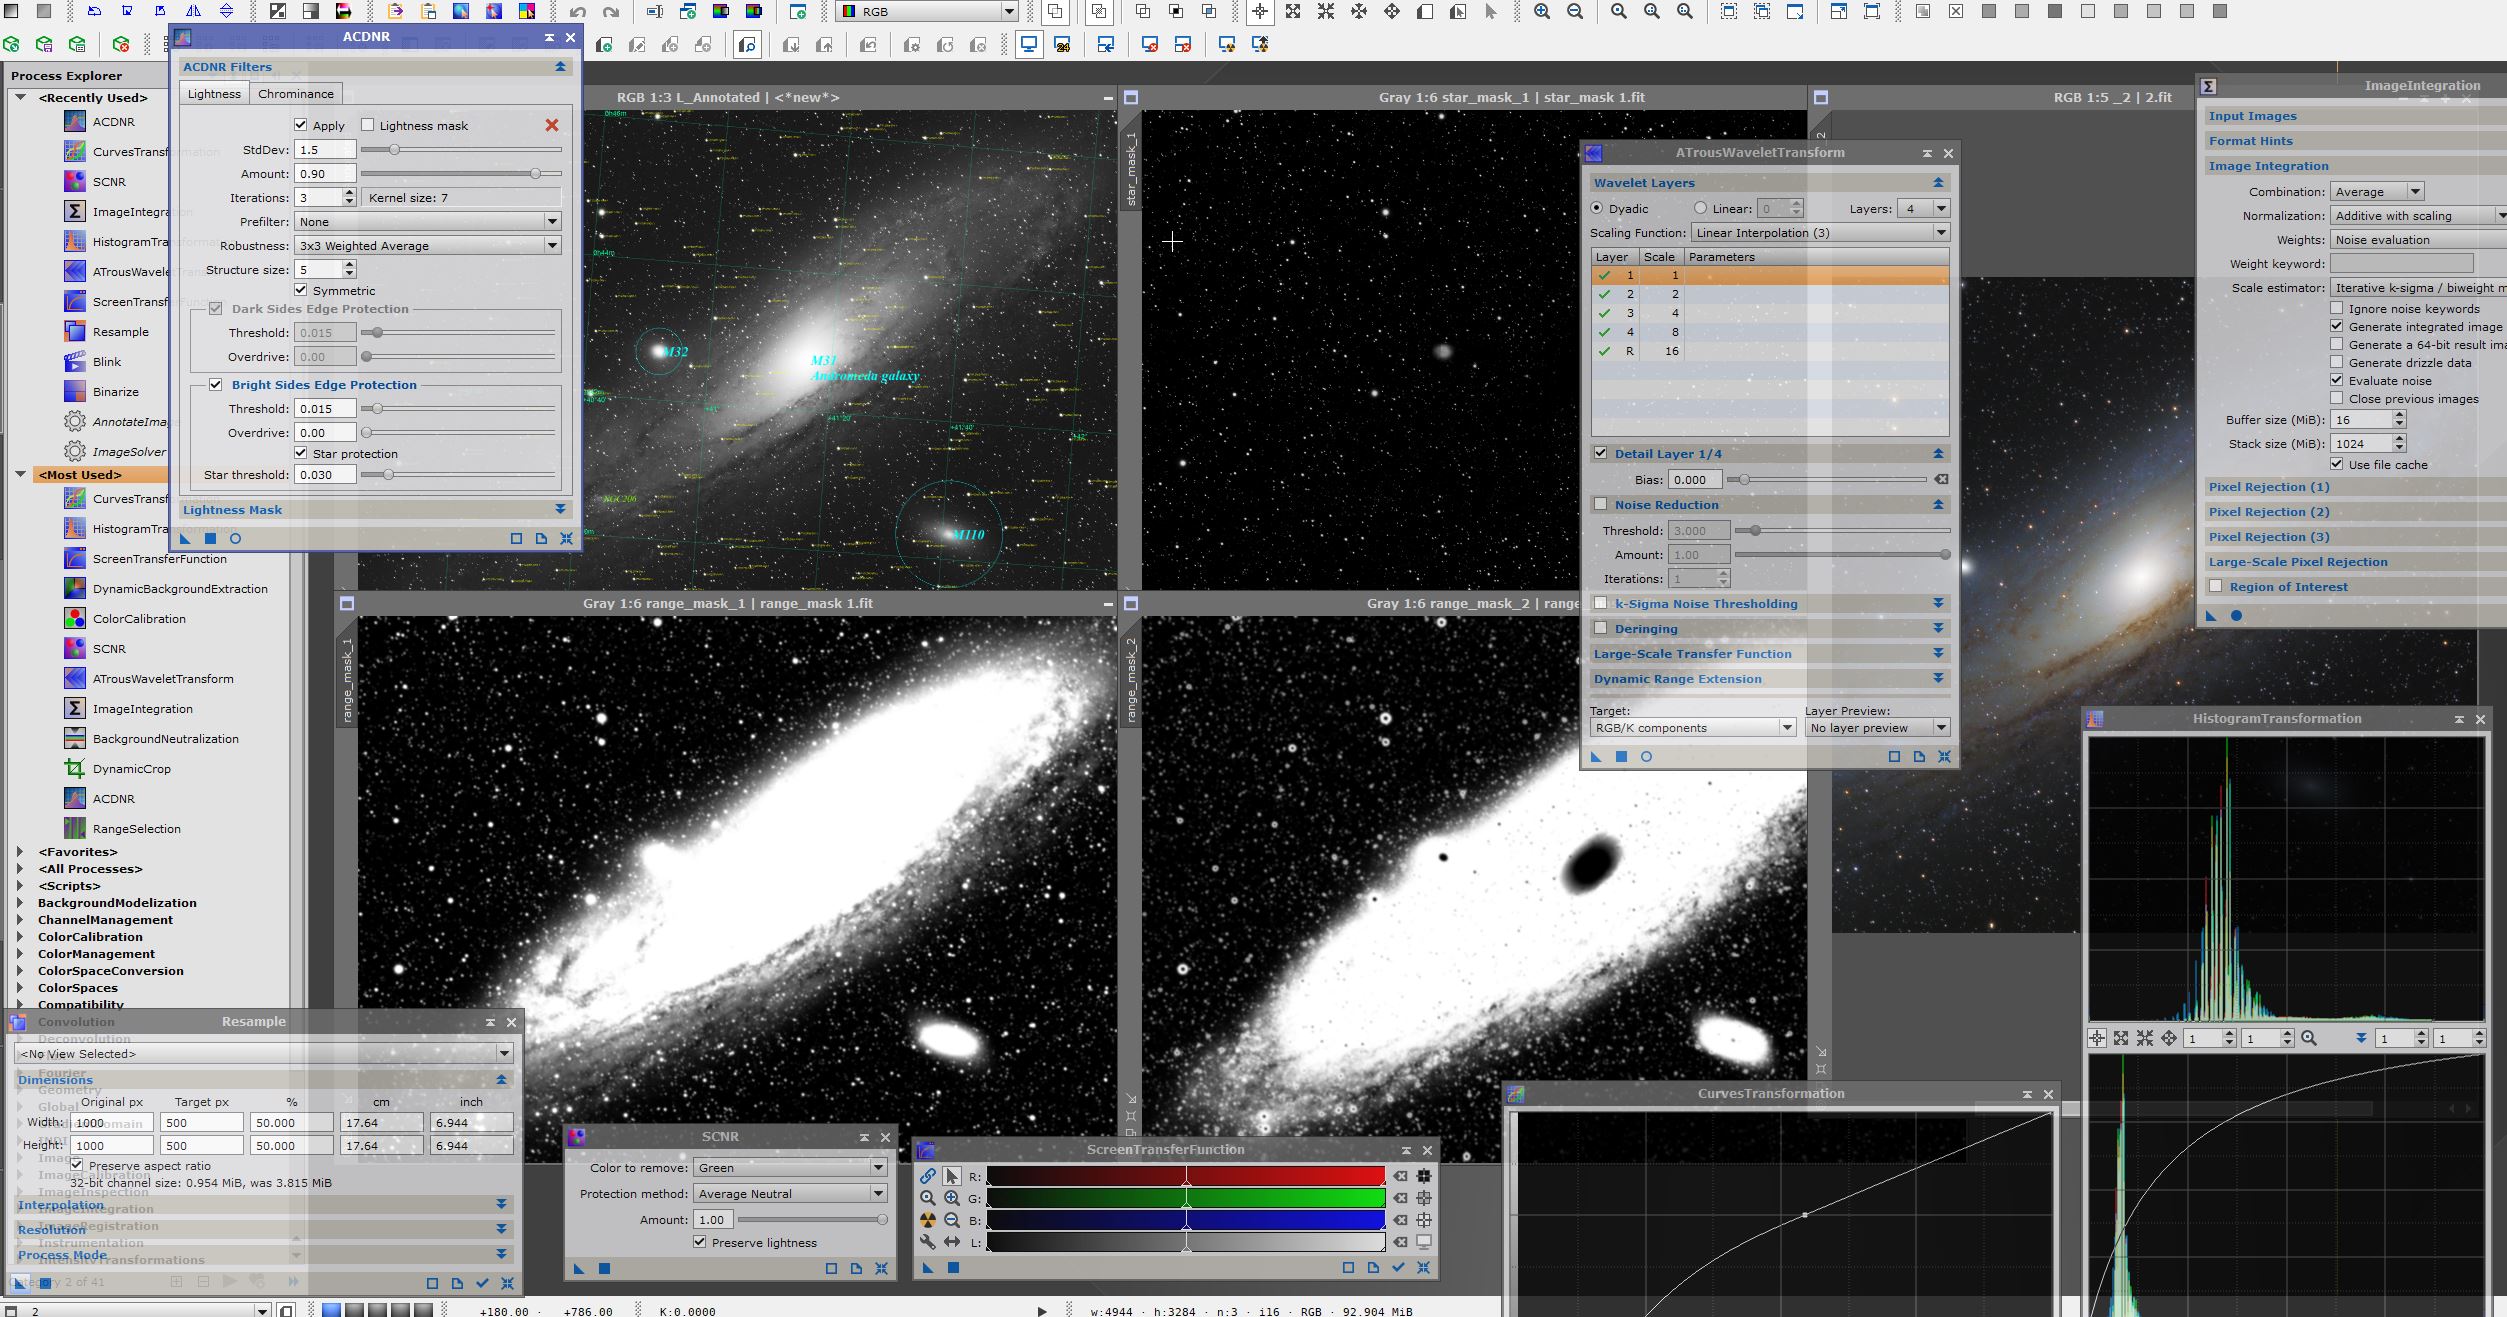Select the ColorManagement category in Process Explorer
Image resolution: width=2507 pixels, height=1317 pixels.
[x=96, y=954]
